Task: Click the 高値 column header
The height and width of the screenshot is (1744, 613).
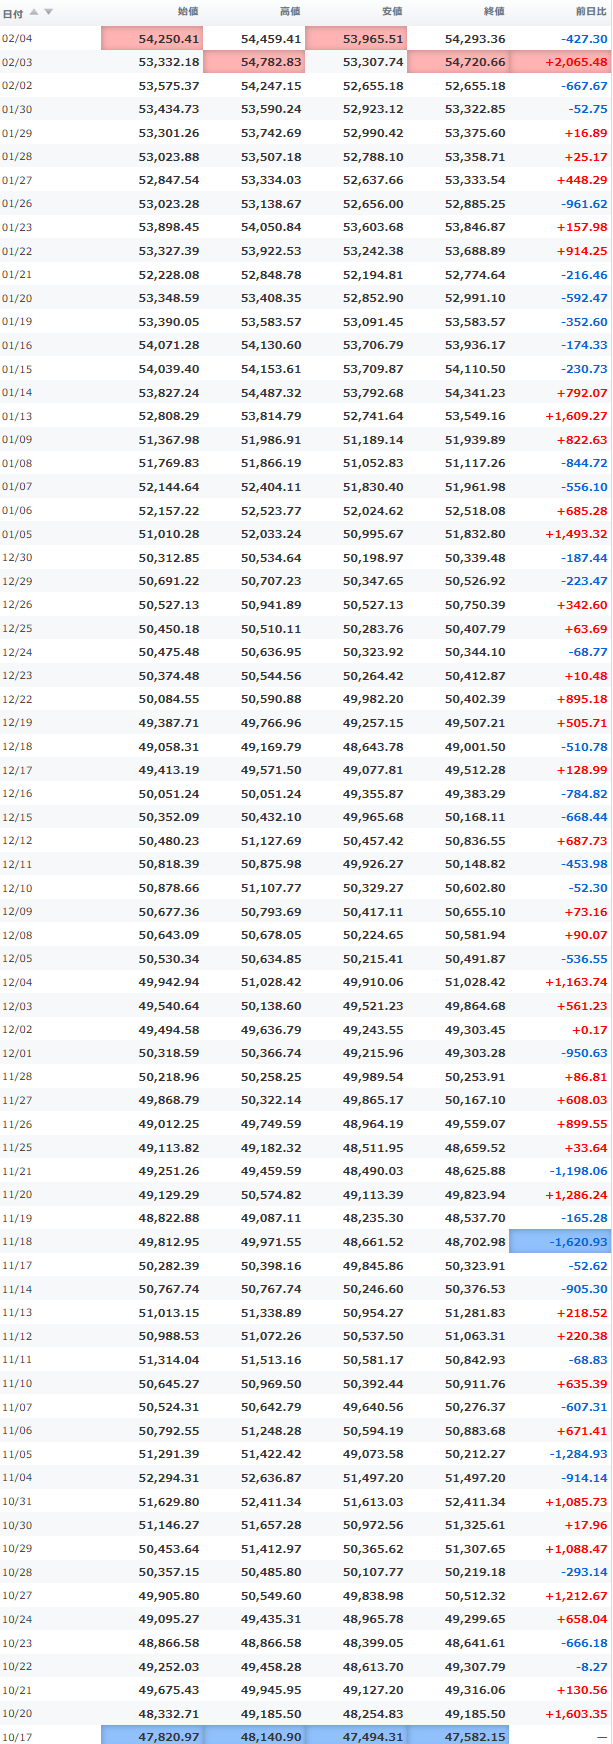Action: 290,12
